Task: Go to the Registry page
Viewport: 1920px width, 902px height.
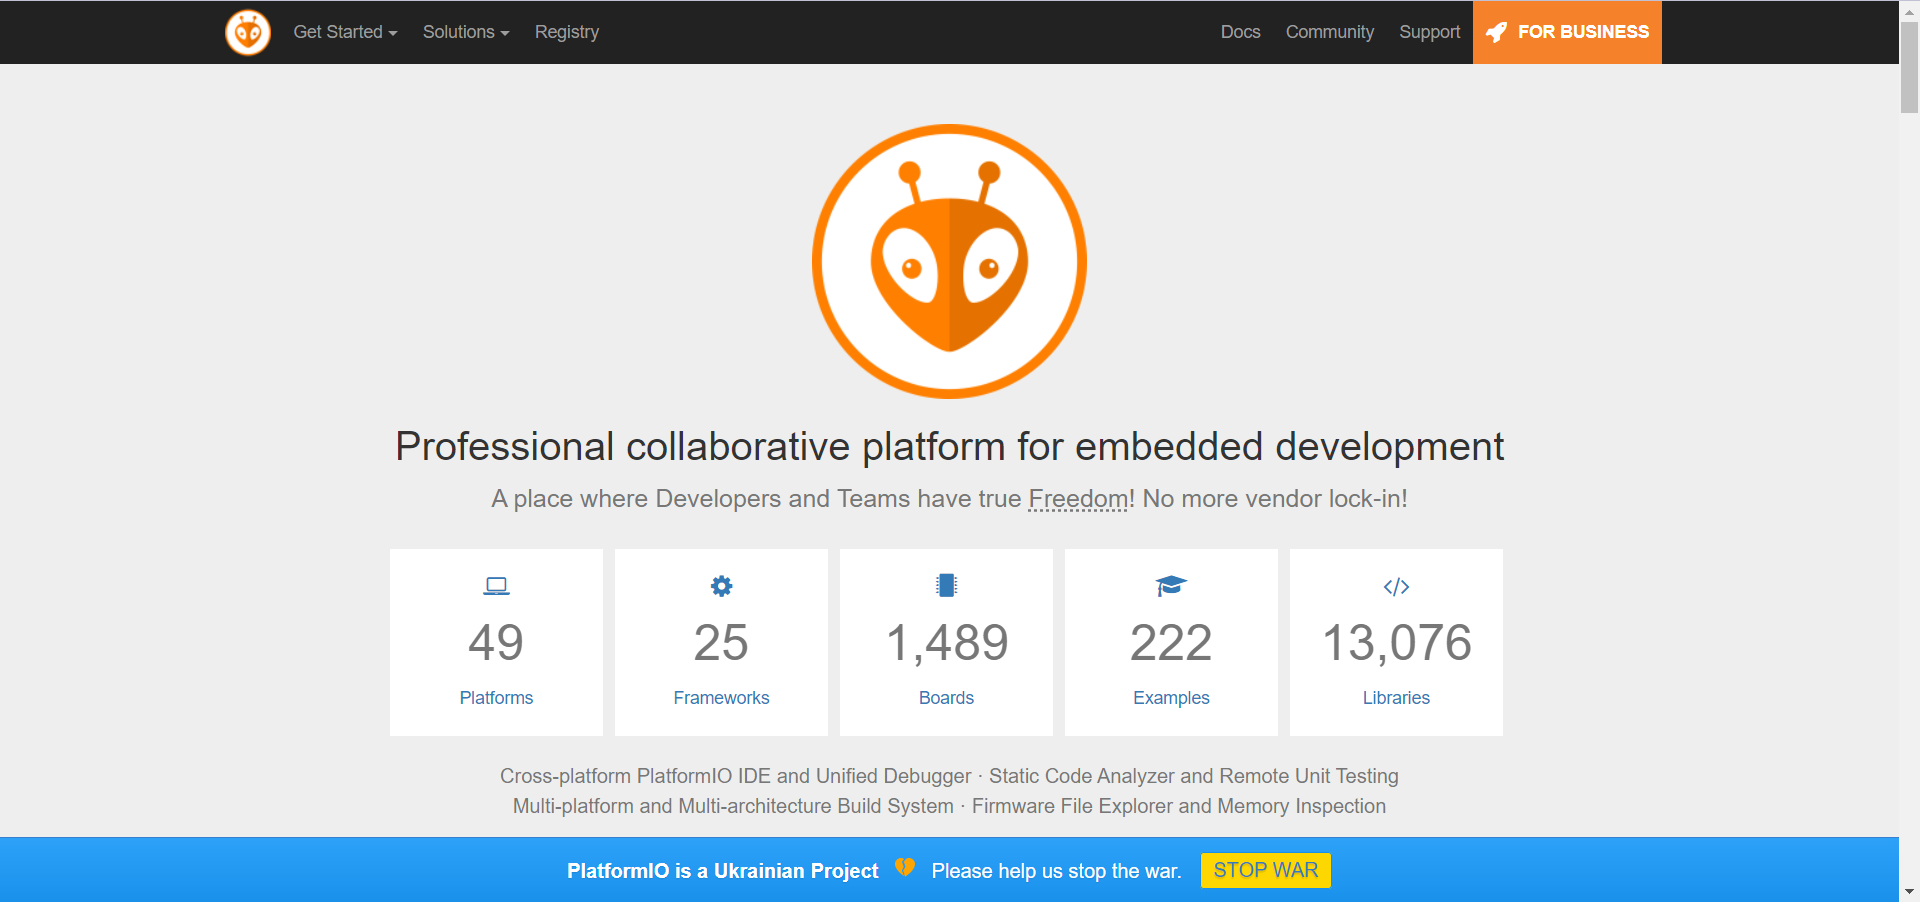Action: (x=567, y=32)
